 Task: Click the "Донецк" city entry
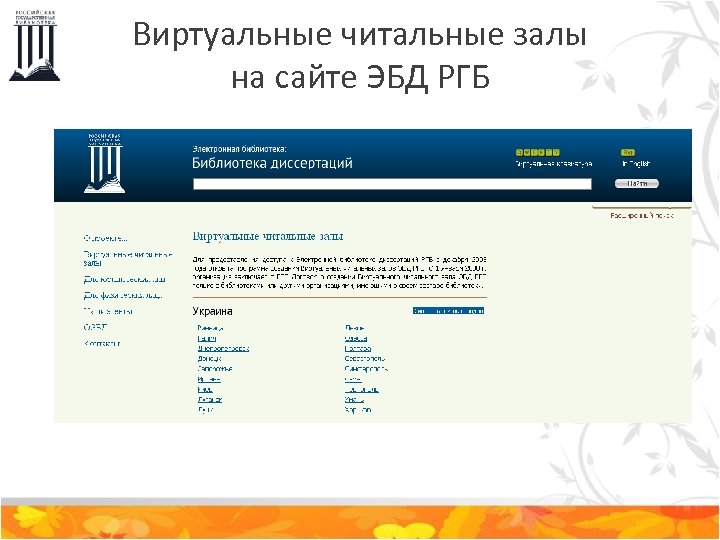209,359
